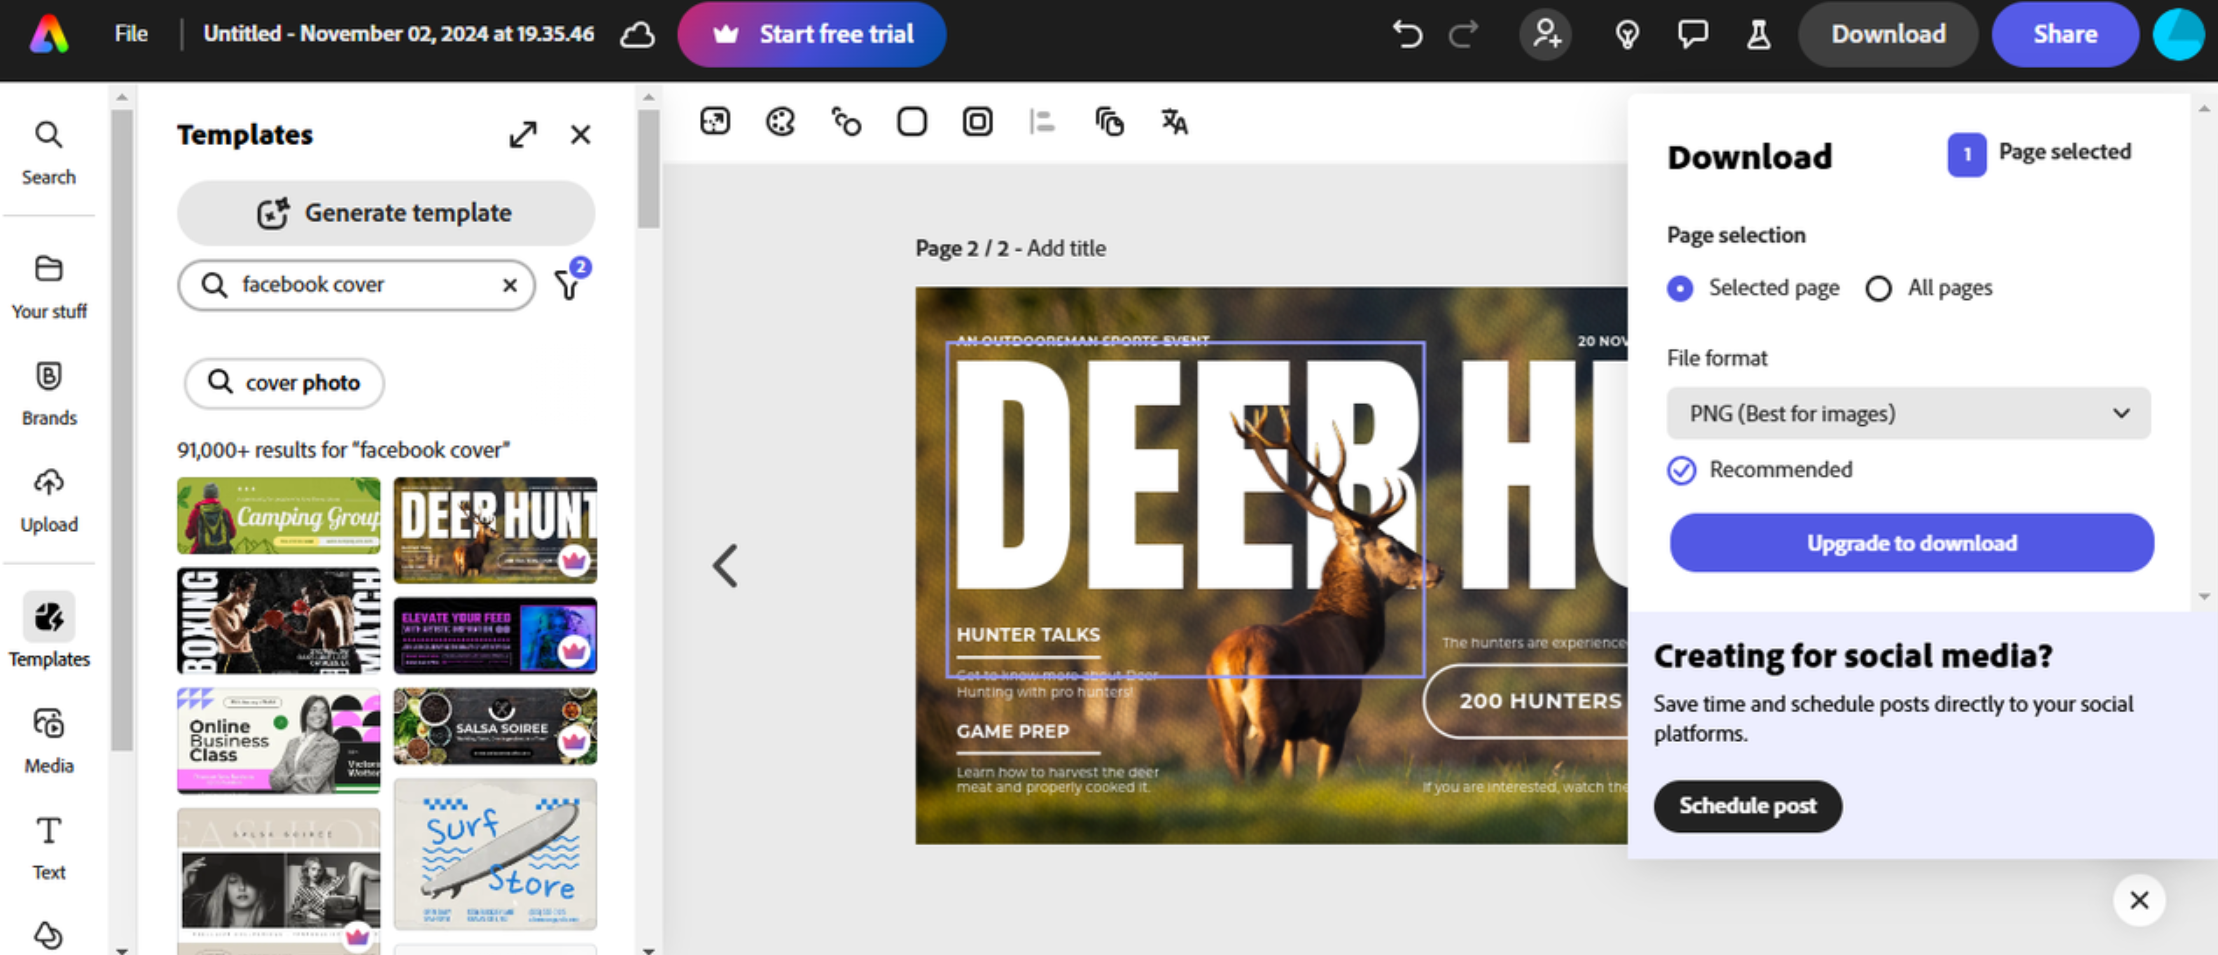The height and width of the screenshot is (955, 2218).
Task: Open the Upload panel
Action: tap(48, 497)
